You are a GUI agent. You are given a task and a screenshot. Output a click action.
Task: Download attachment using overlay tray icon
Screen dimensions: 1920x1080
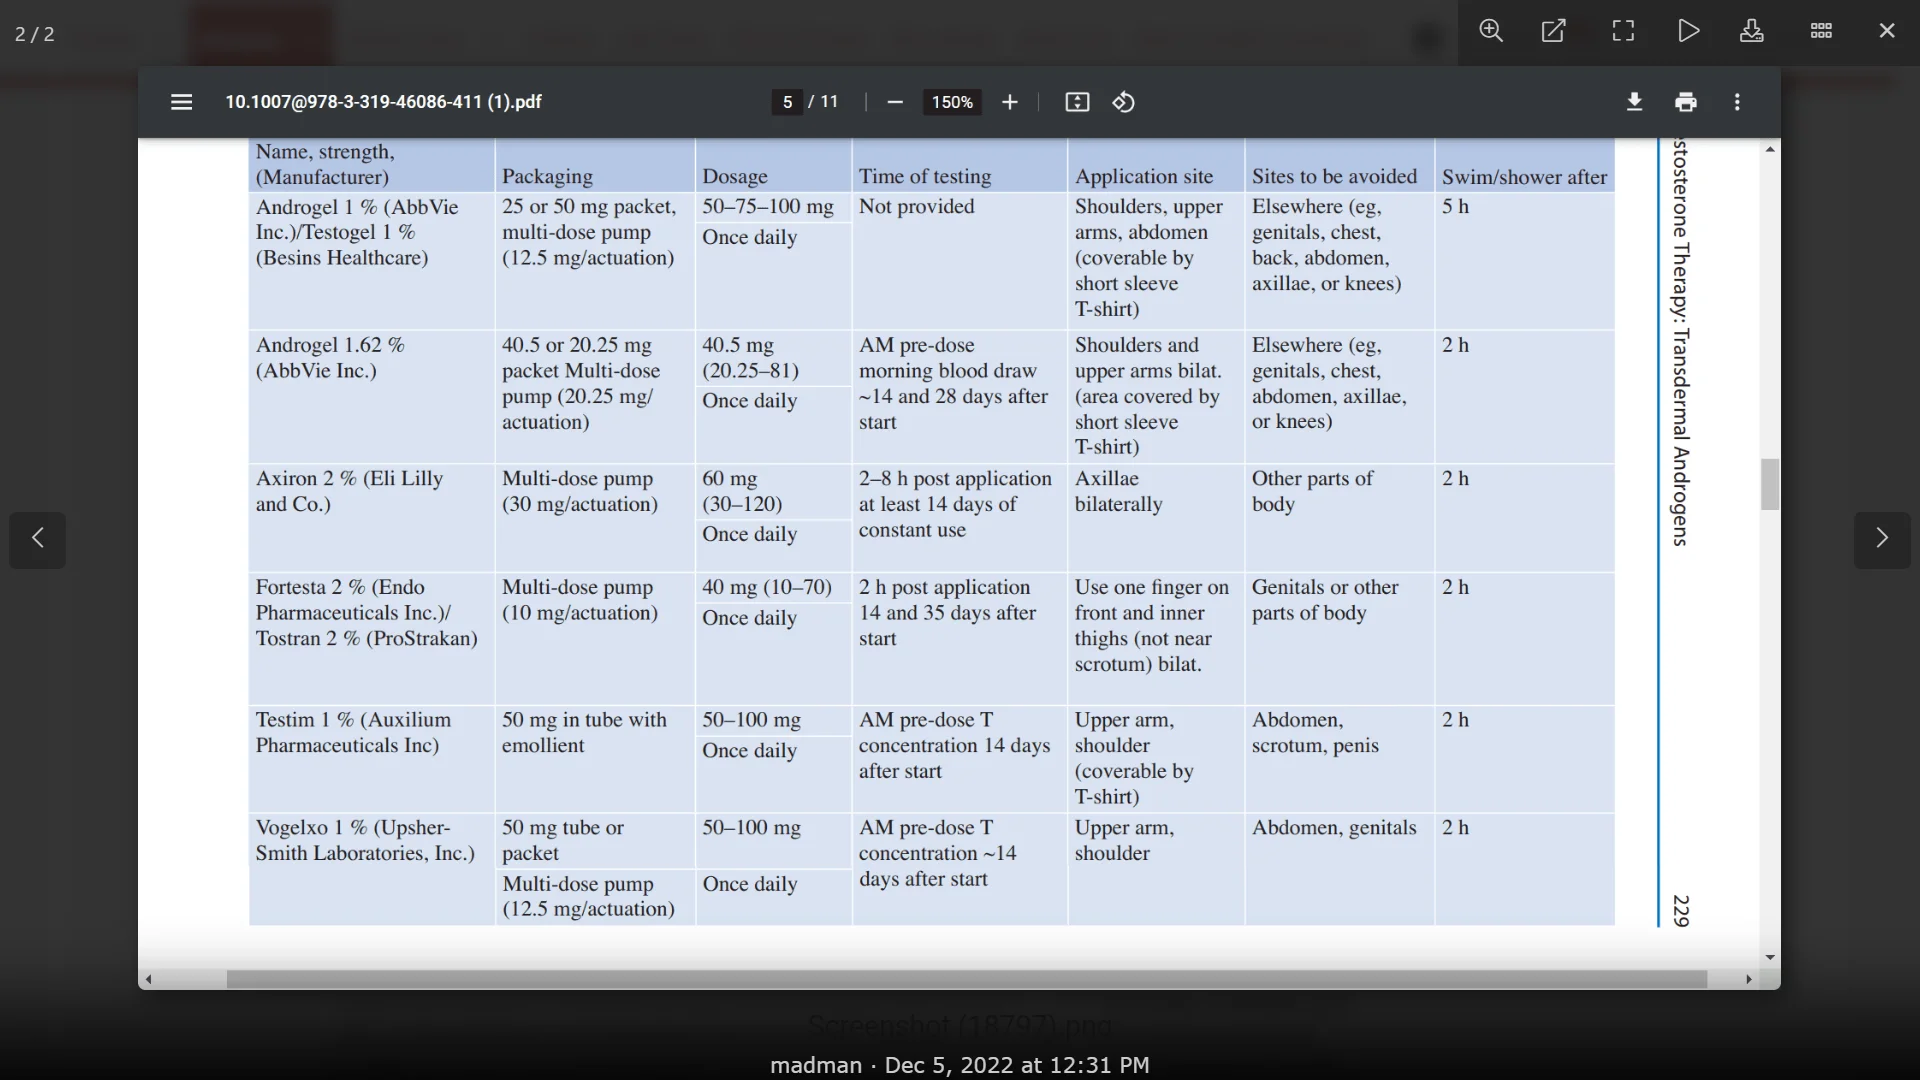(x=1752, y=31)
